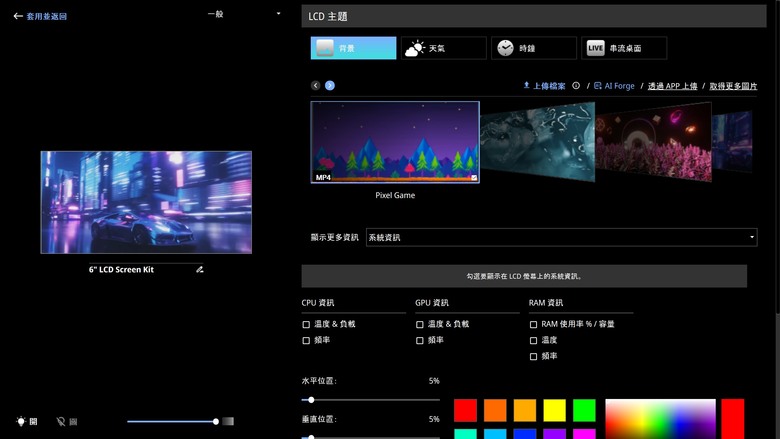
Task: Click 上傳檔案 upload file link
Action: click(544, 86)
